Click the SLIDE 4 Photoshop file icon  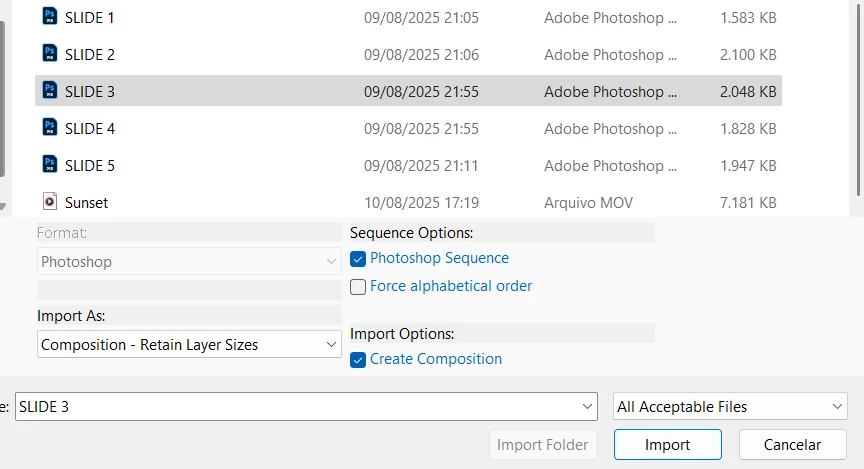(x=50, y=128)
